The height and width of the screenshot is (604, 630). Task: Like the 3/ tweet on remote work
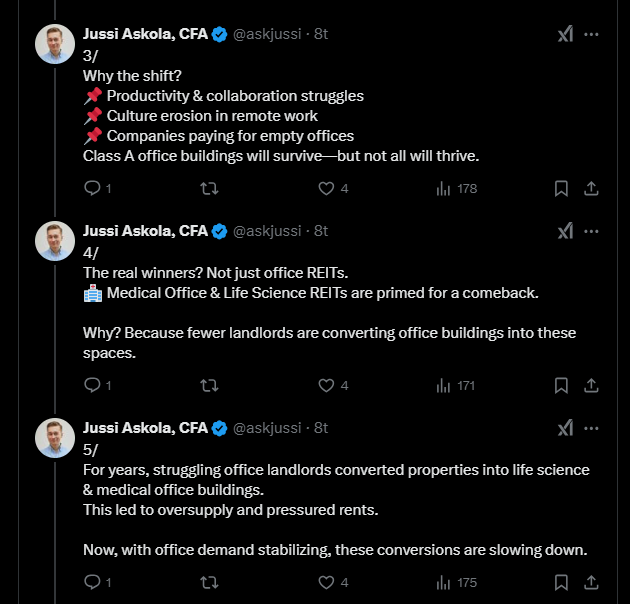(326, 188)
